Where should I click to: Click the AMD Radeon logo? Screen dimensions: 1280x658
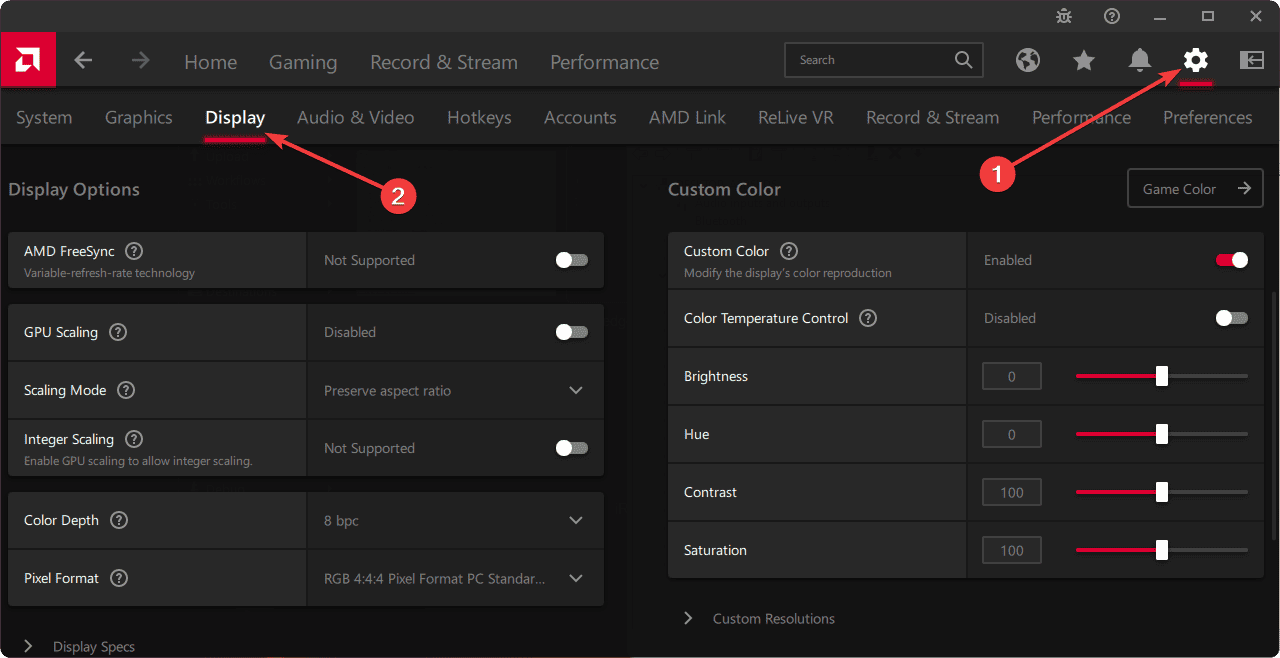tap(27, 60)
